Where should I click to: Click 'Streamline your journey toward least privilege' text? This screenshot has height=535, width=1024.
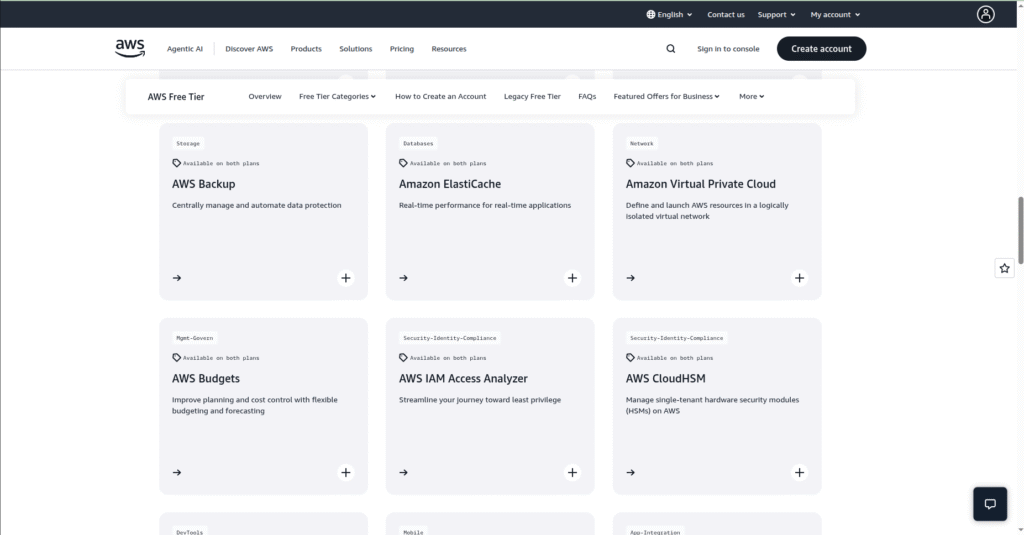[480, 400]
